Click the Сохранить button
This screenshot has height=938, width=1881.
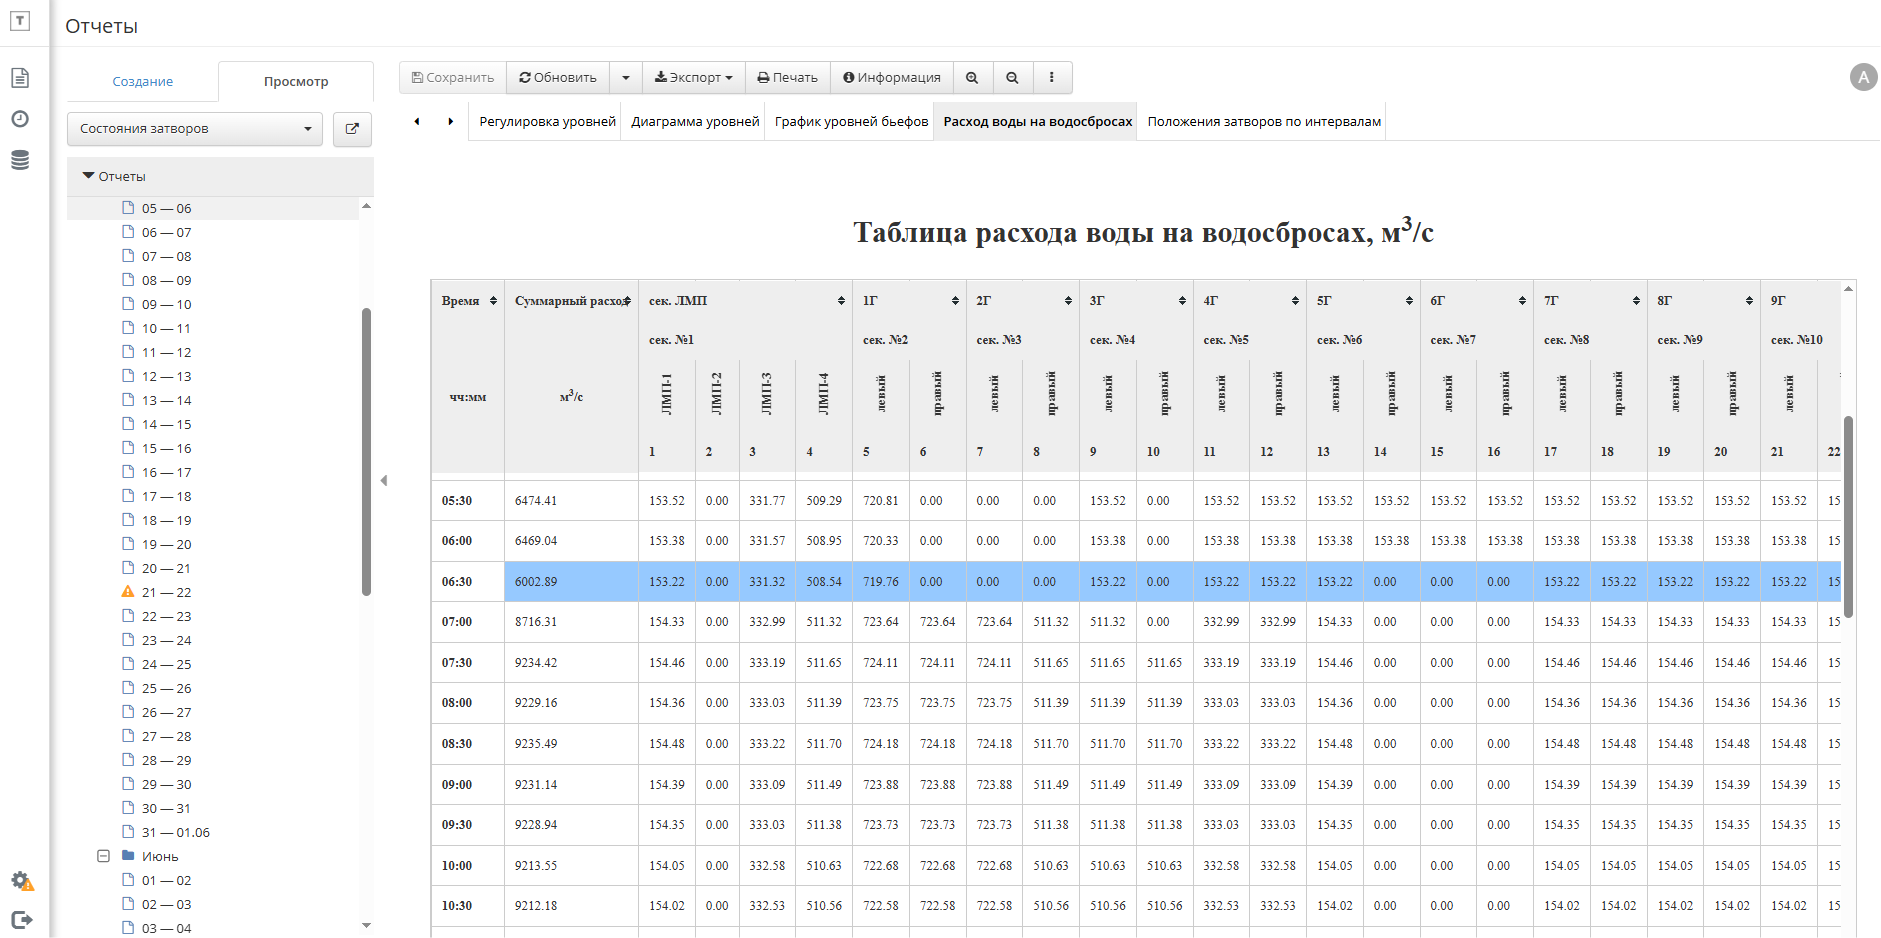pos(453,78)
